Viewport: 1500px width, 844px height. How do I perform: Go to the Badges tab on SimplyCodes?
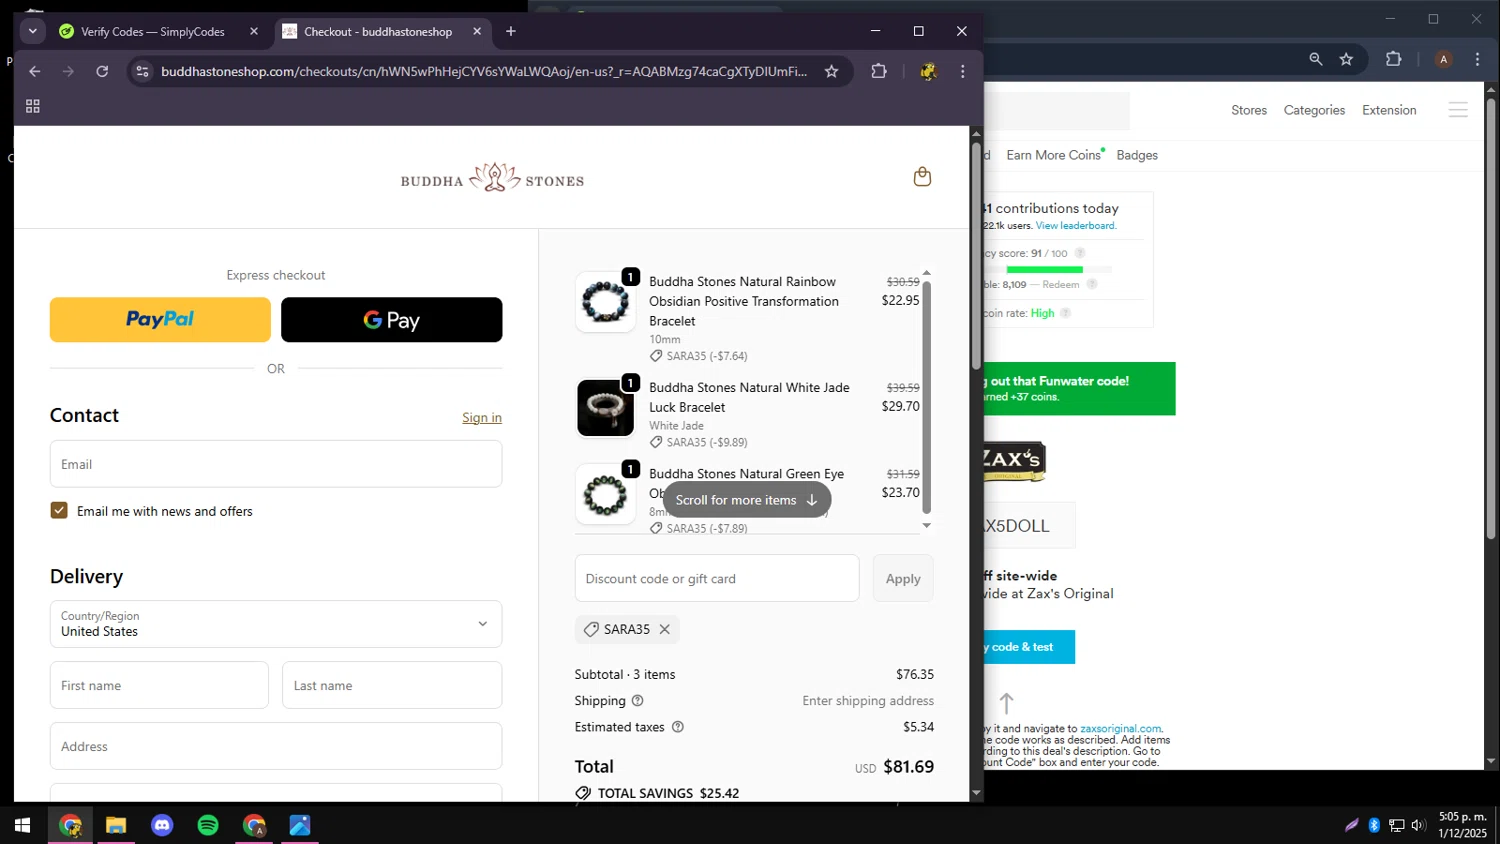coord(1137,155)
